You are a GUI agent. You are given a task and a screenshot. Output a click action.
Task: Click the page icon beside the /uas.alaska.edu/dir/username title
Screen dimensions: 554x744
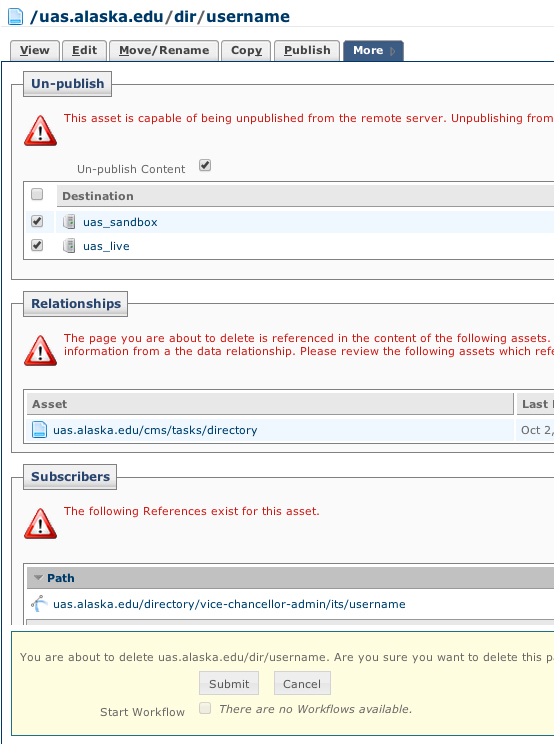16,16
